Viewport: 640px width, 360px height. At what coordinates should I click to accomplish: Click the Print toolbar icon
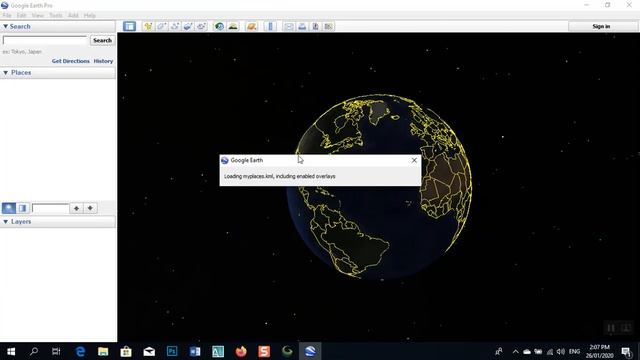(x=302, y=26)
